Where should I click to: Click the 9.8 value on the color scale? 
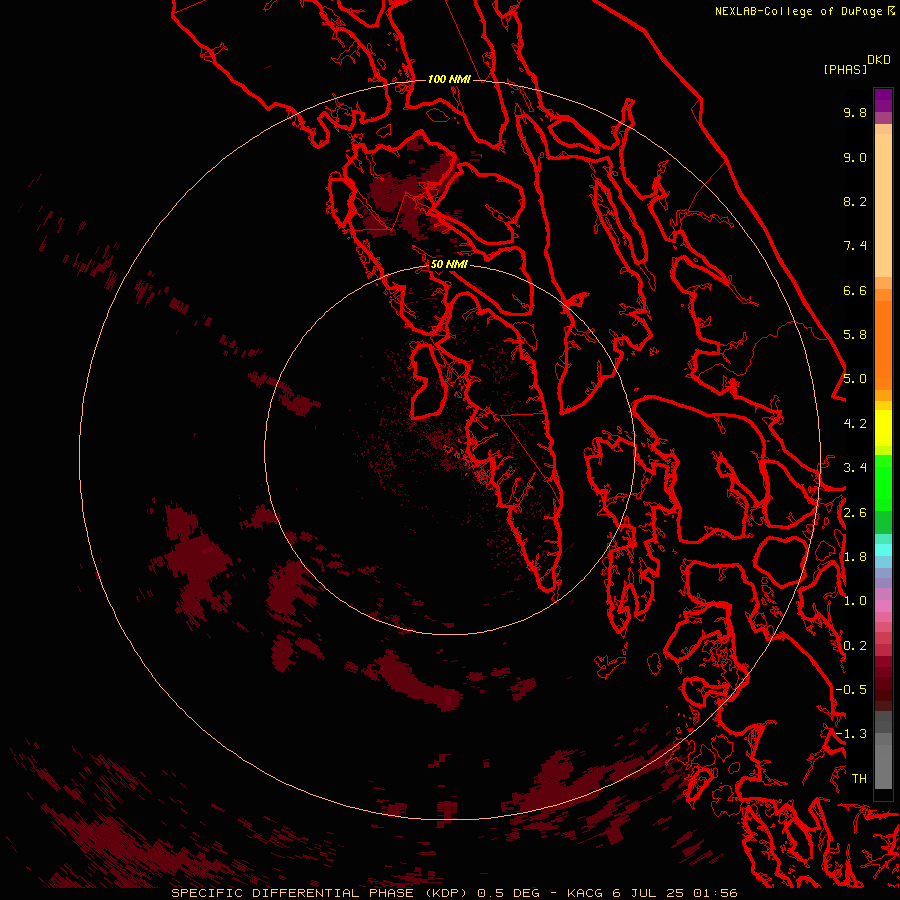pyautogui.click(x=855, y=112)
